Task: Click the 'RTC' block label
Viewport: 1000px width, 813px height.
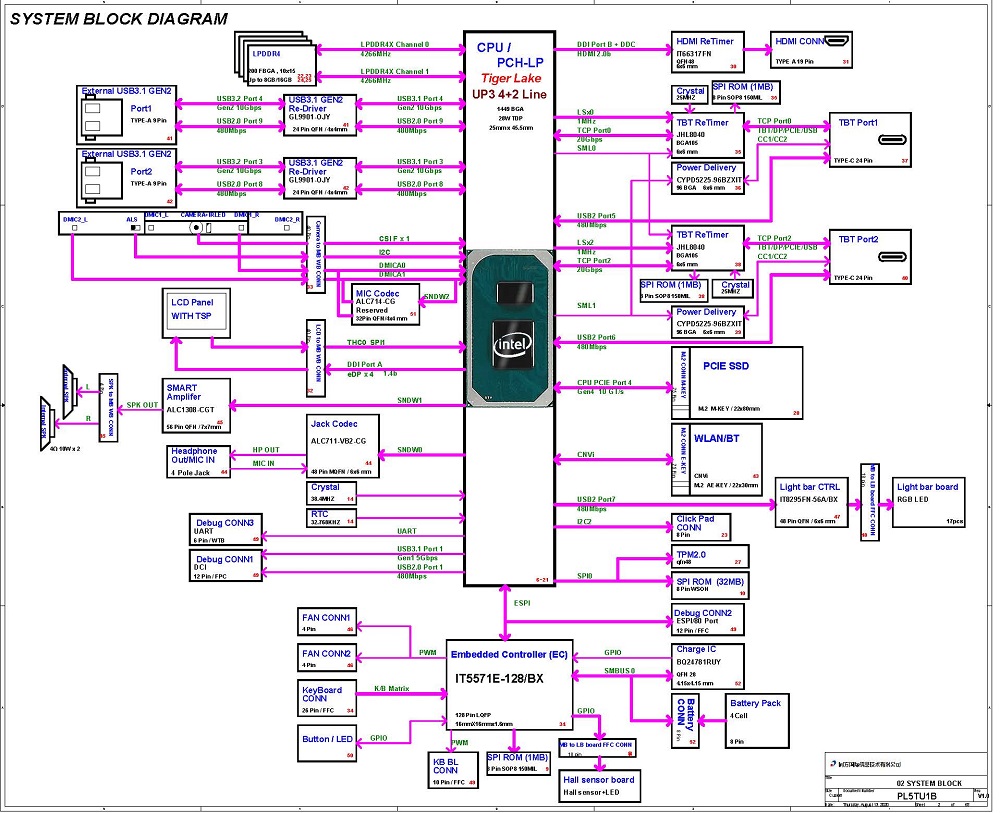Action: tap(320, 514)
